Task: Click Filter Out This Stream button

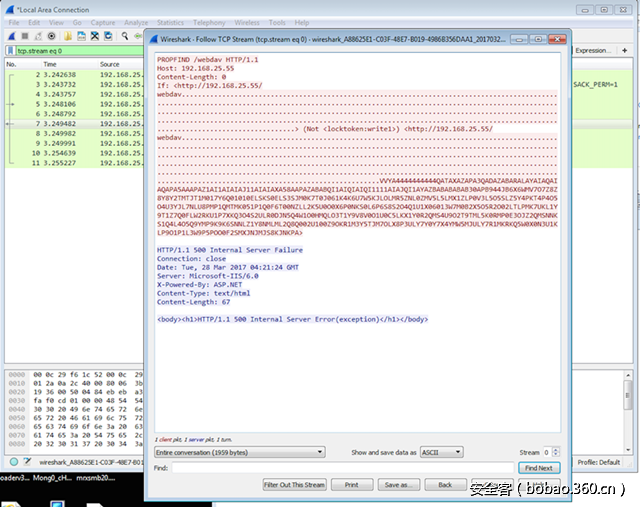Action: pos(294,485)
